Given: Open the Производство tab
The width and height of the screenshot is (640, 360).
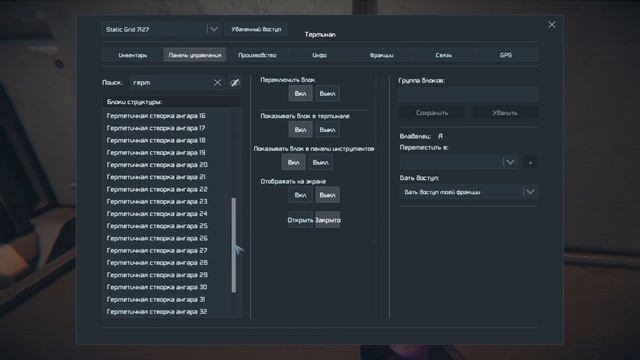Looking at the screenshot, I should (257, 55).
